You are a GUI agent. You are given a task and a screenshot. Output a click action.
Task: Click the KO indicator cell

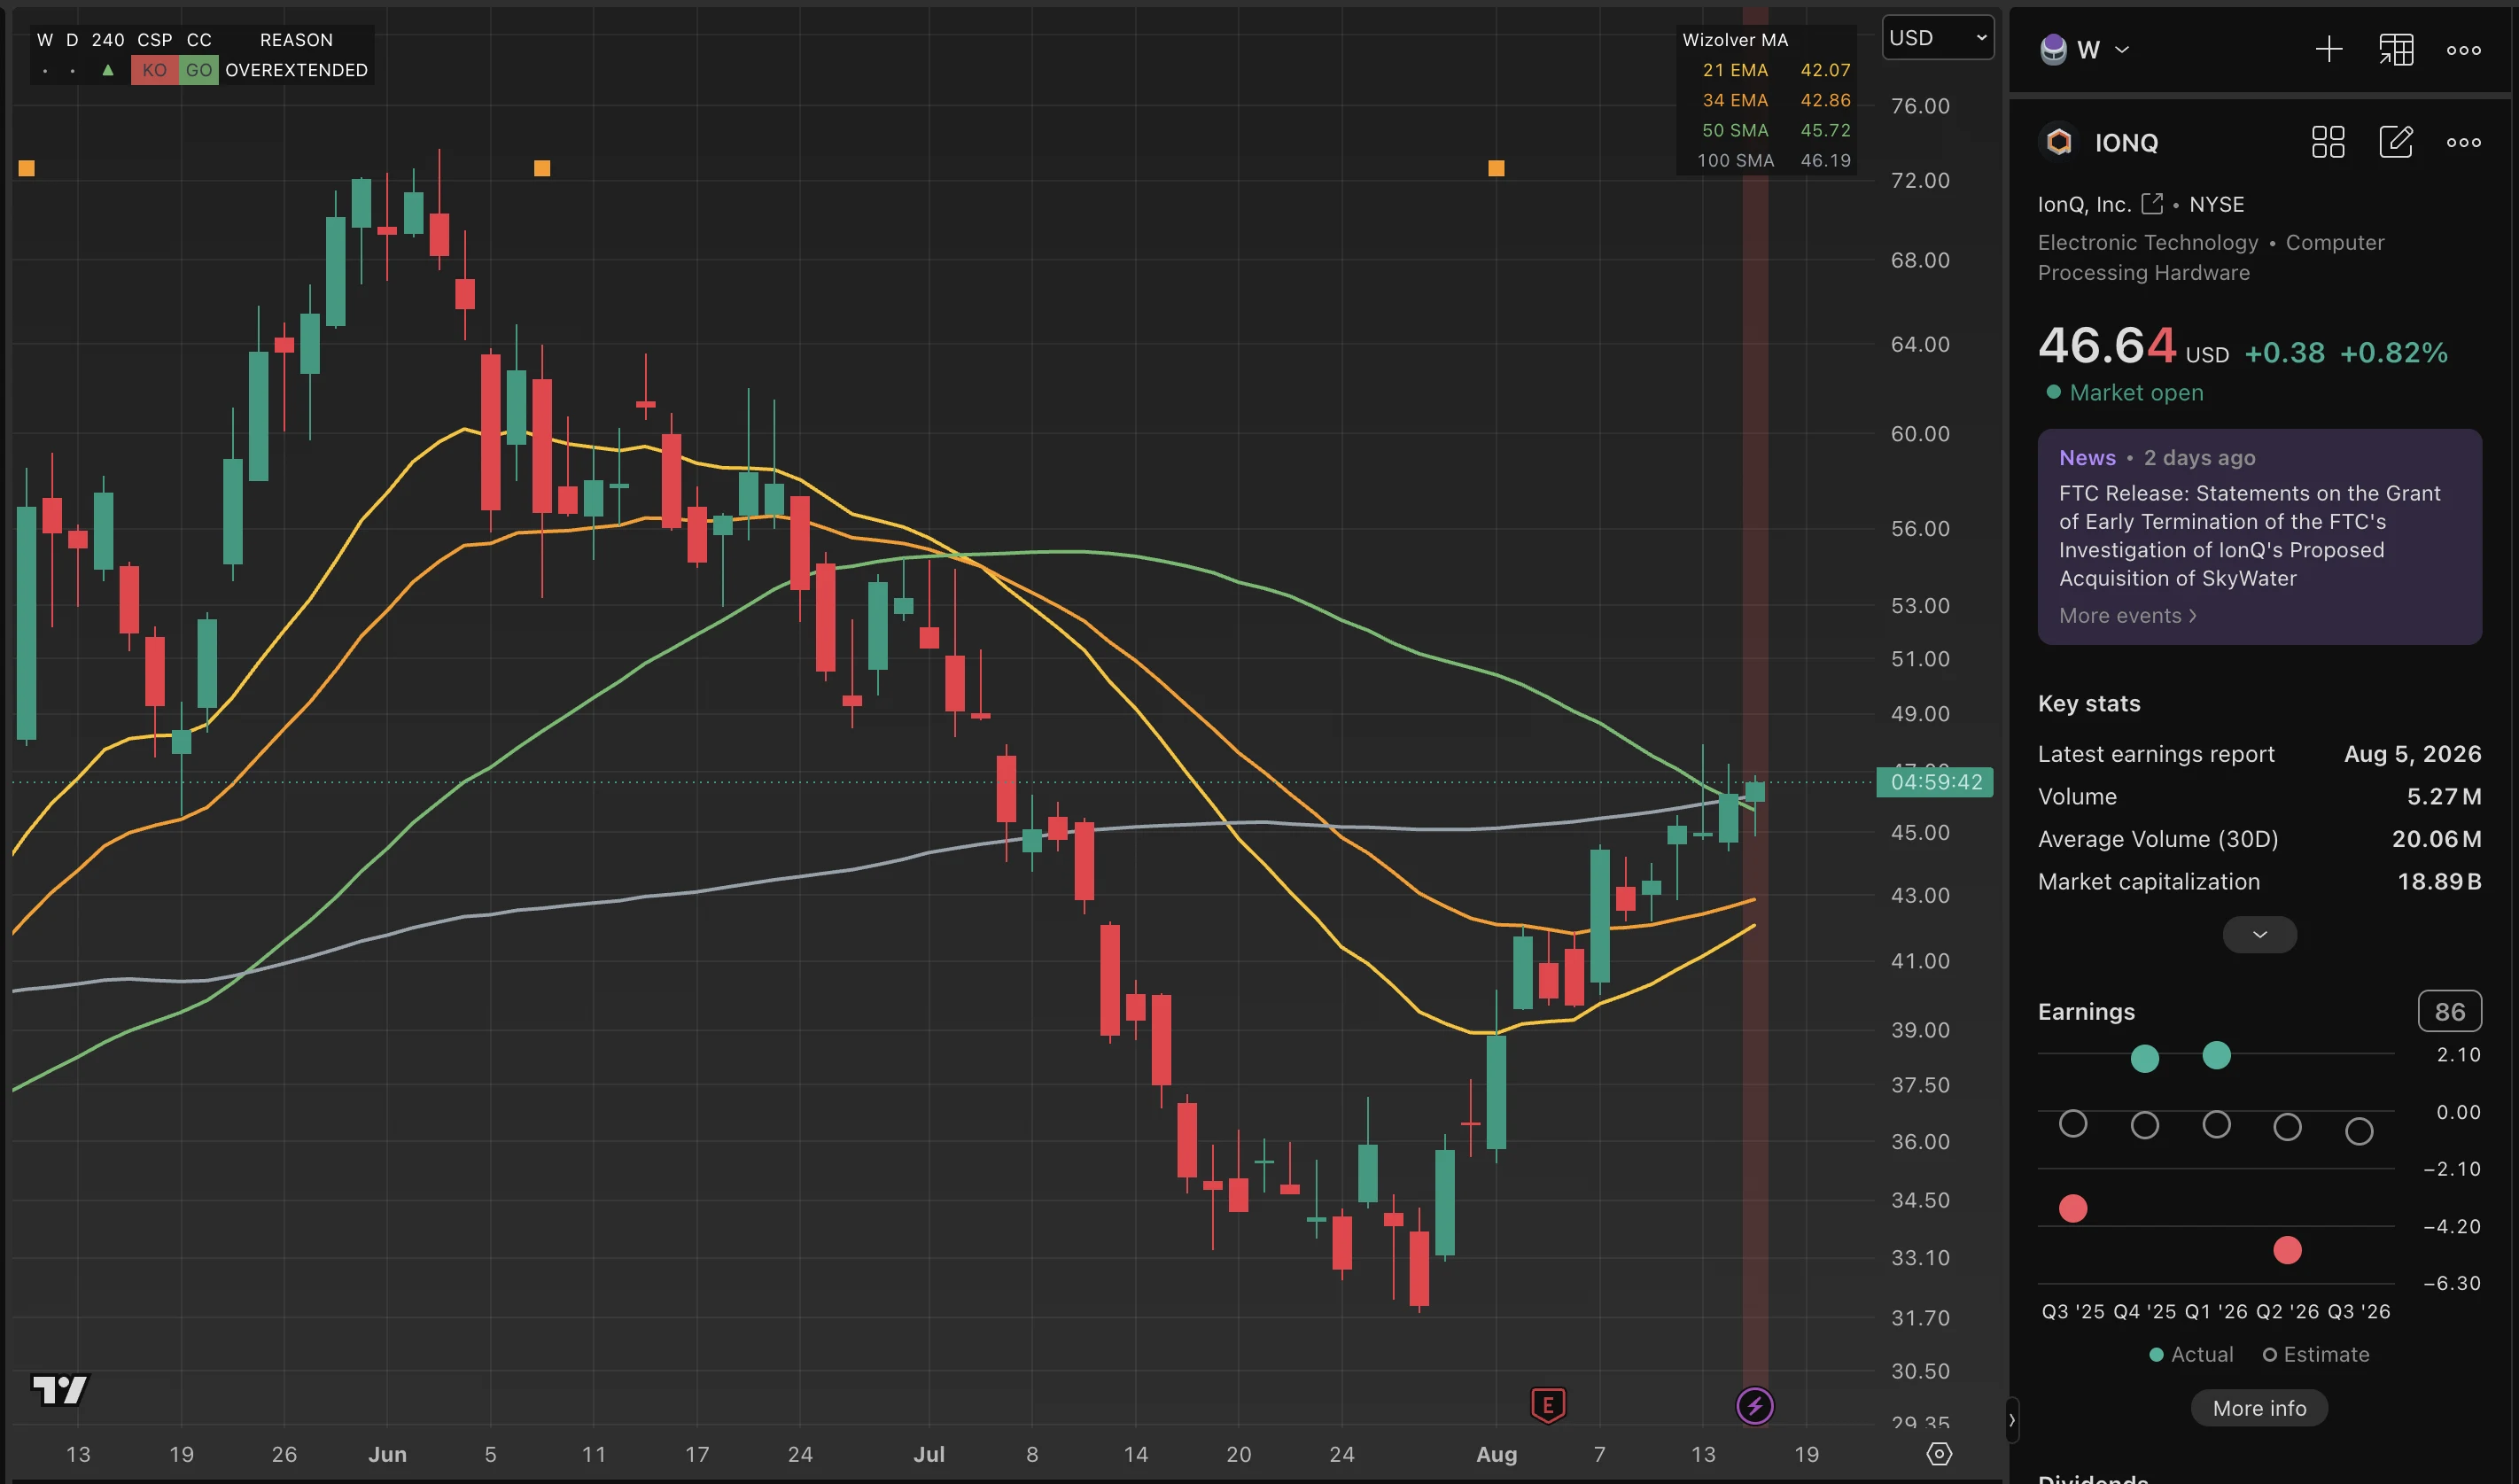pos(154,70)
